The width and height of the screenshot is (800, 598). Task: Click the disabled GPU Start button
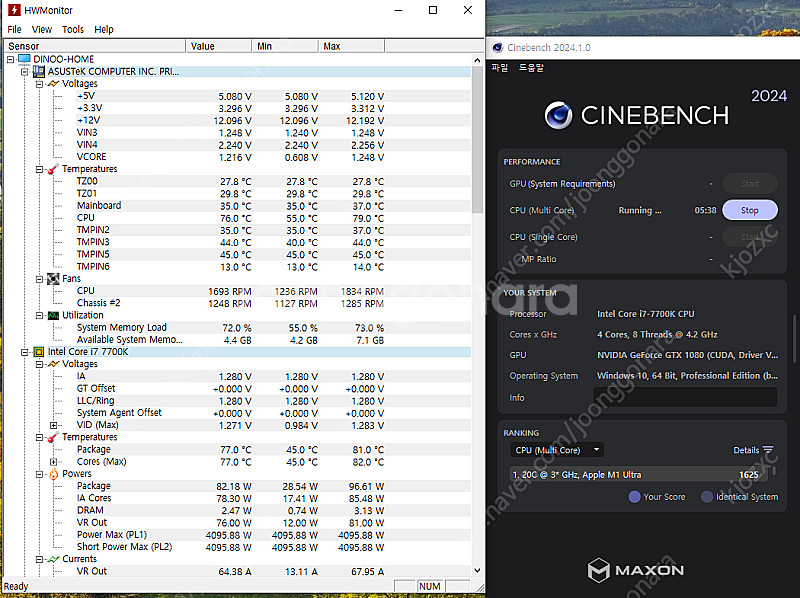[x=749, y=184]
